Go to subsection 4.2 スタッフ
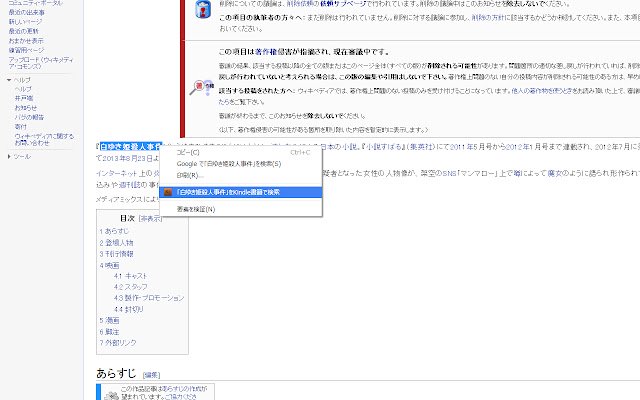Viewport: 640px width, 400px height. click(x=131, y=287)
